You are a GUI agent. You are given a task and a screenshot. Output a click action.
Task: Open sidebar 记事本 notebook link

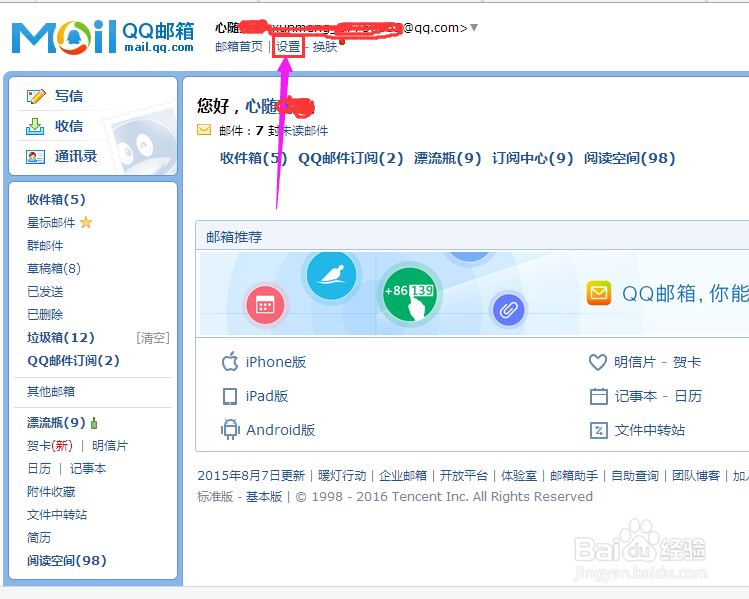coord(88,469)
